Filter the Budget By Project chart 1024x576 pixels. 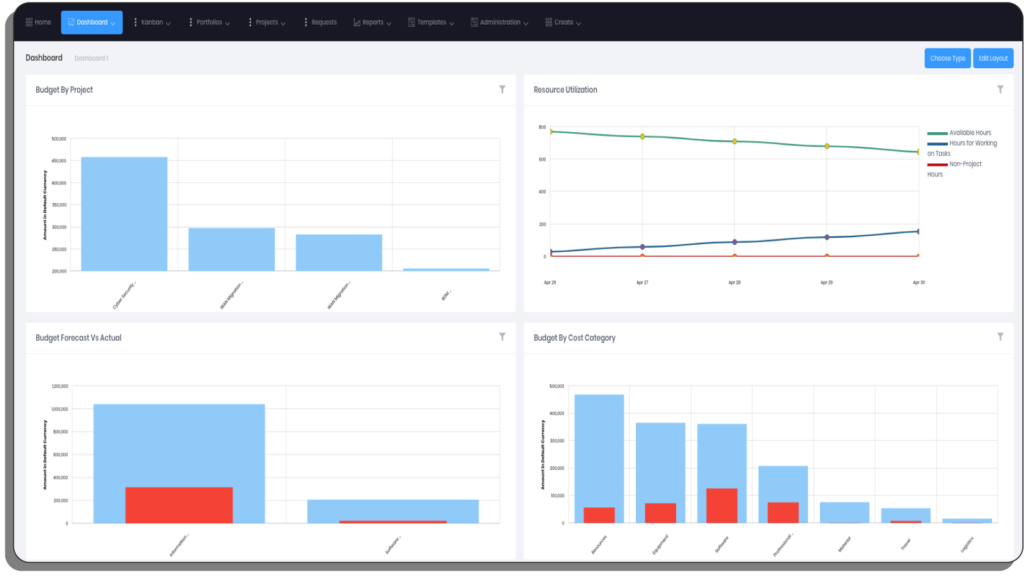coord(502,90)
